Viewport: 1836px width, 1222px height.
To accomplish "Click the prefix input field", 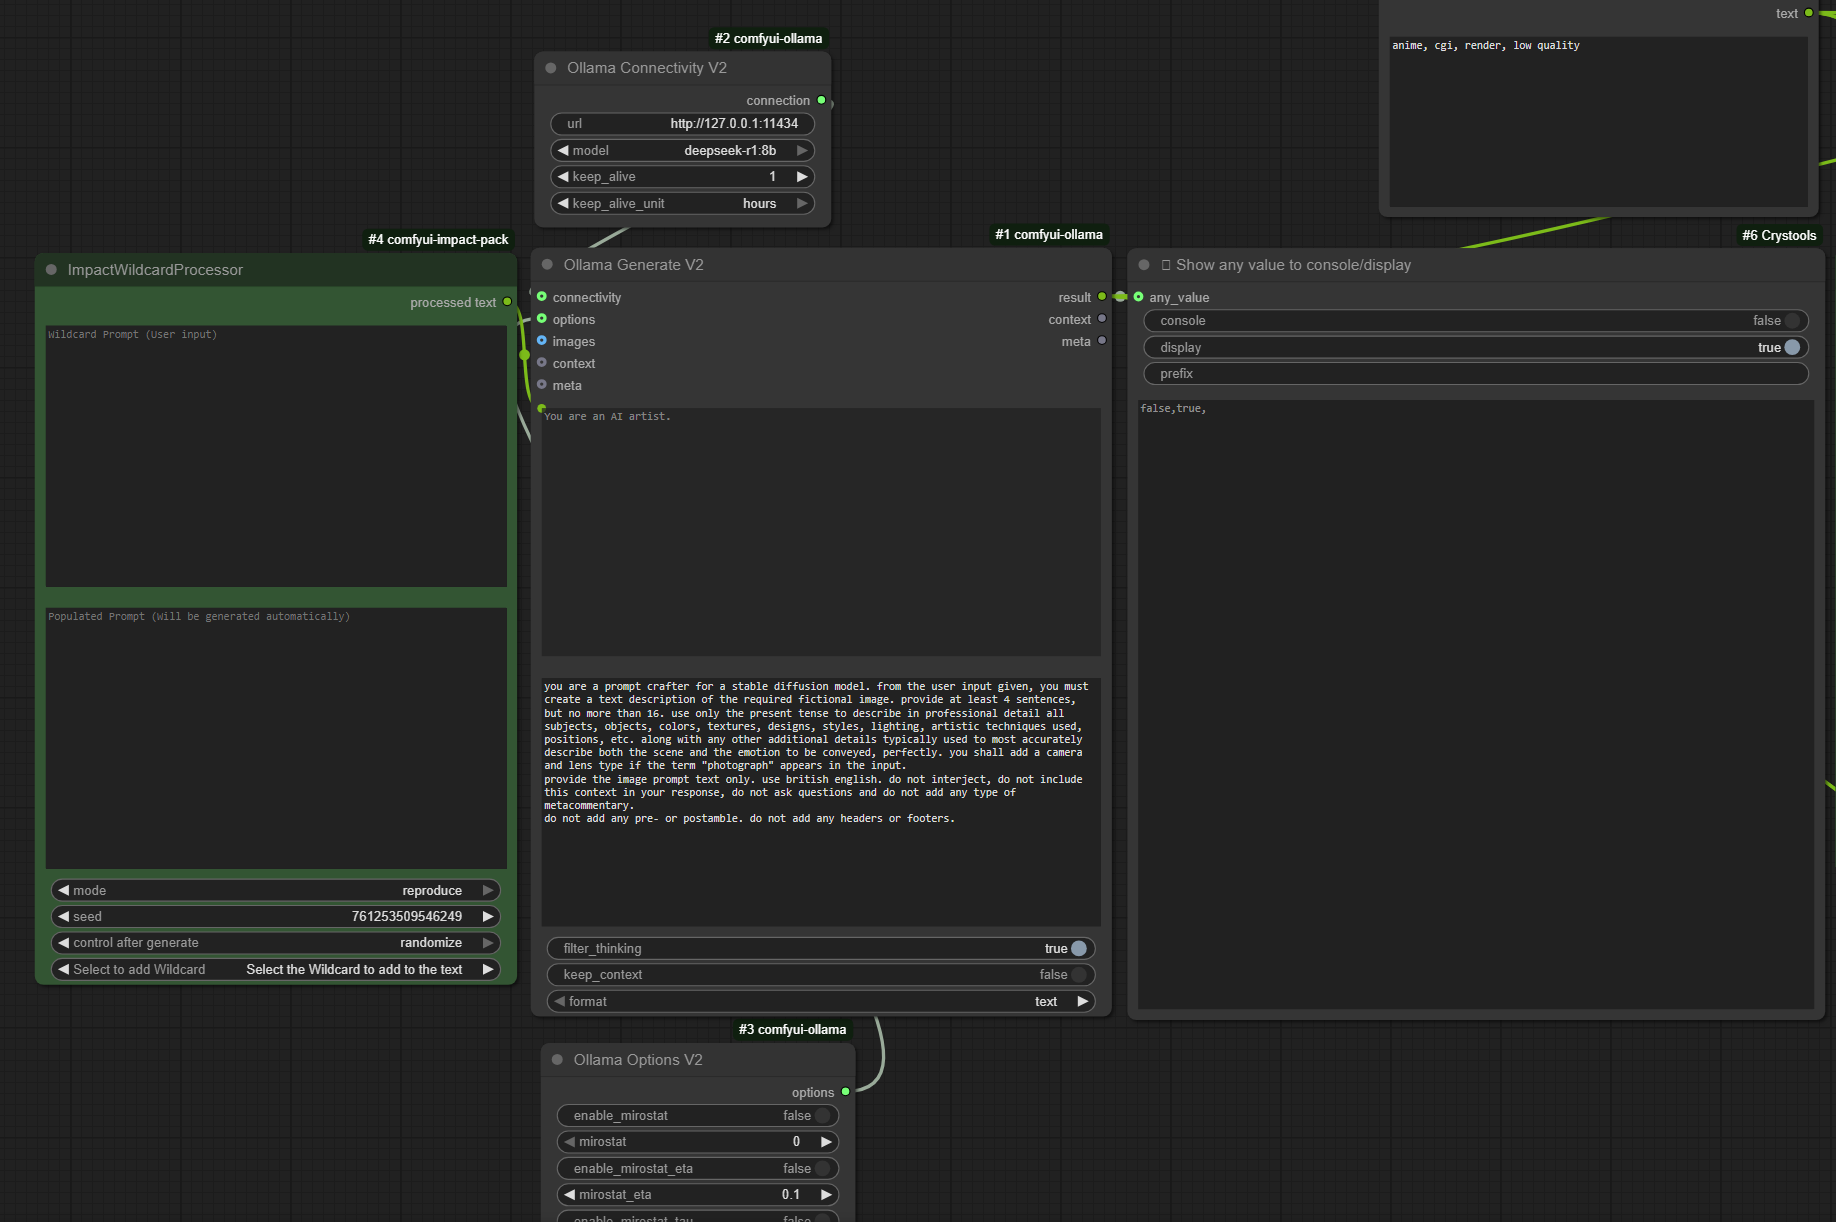I will [1476, 374].
